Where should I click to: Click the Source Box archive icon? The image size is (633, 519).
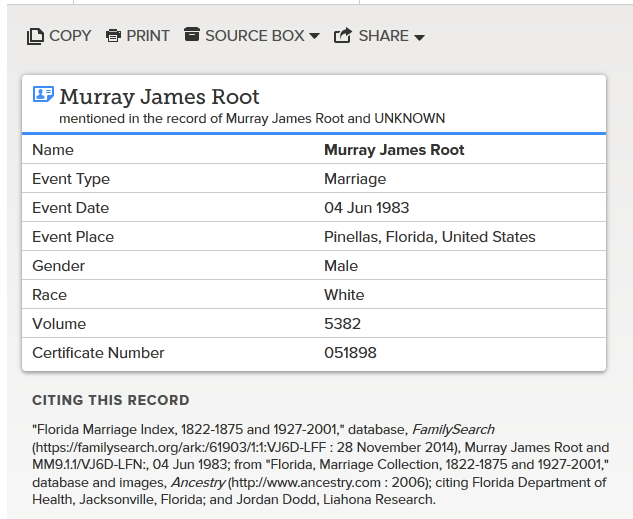[x=192, y=34]
